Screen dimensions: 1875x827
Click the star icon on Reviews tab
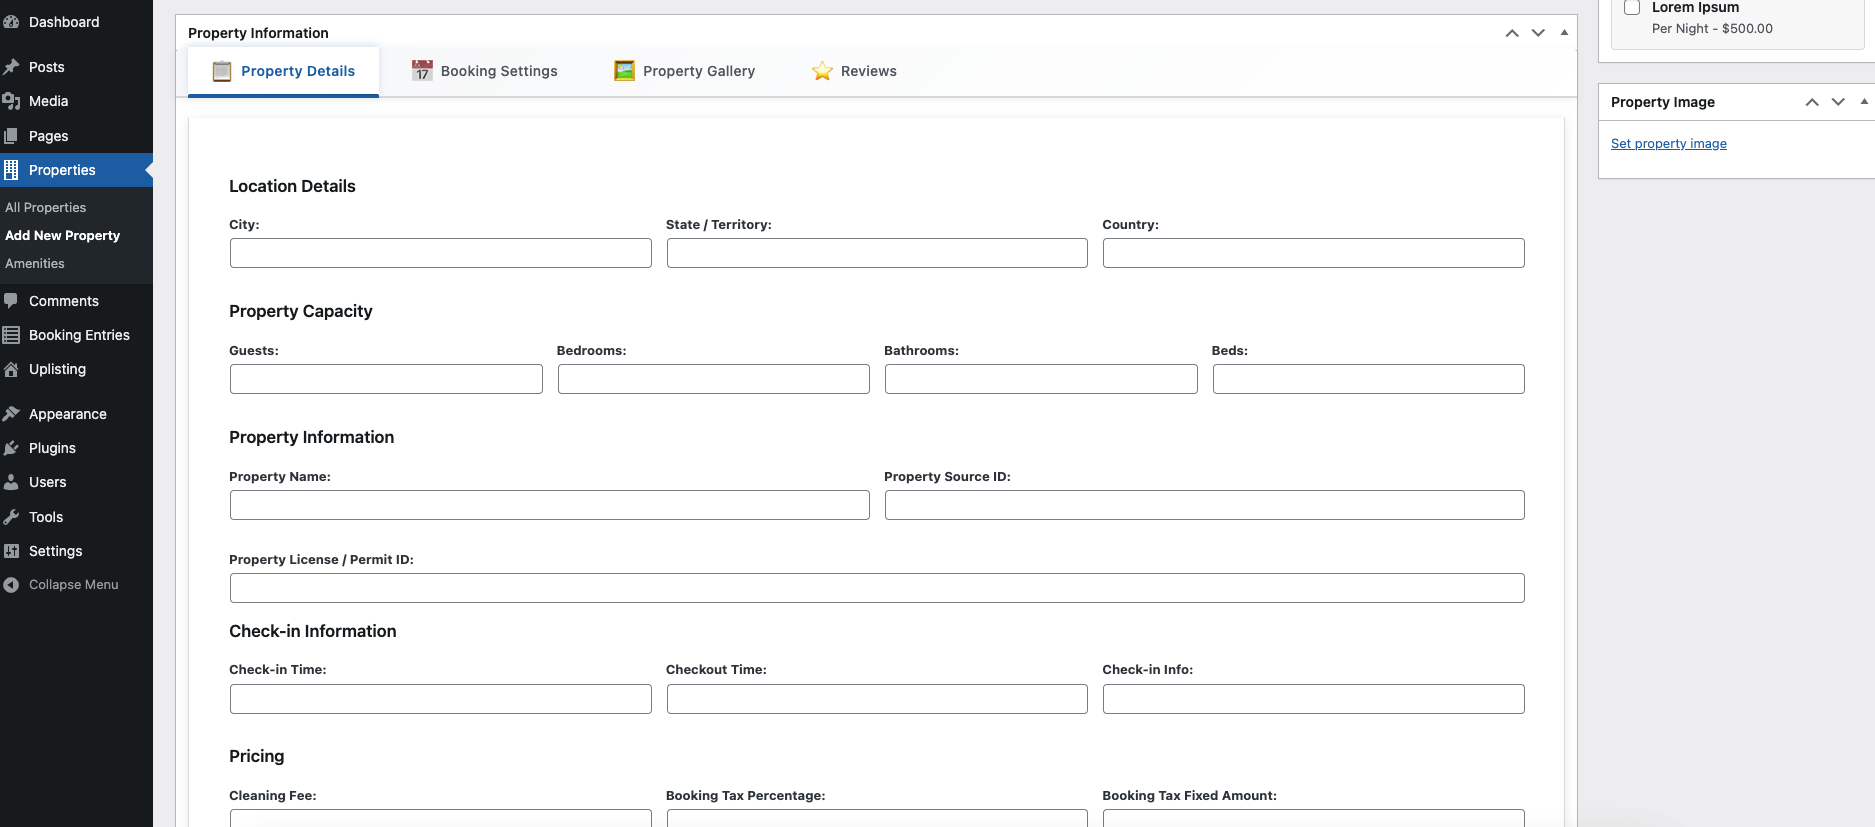pyautogui.click(x=822, y=71)
